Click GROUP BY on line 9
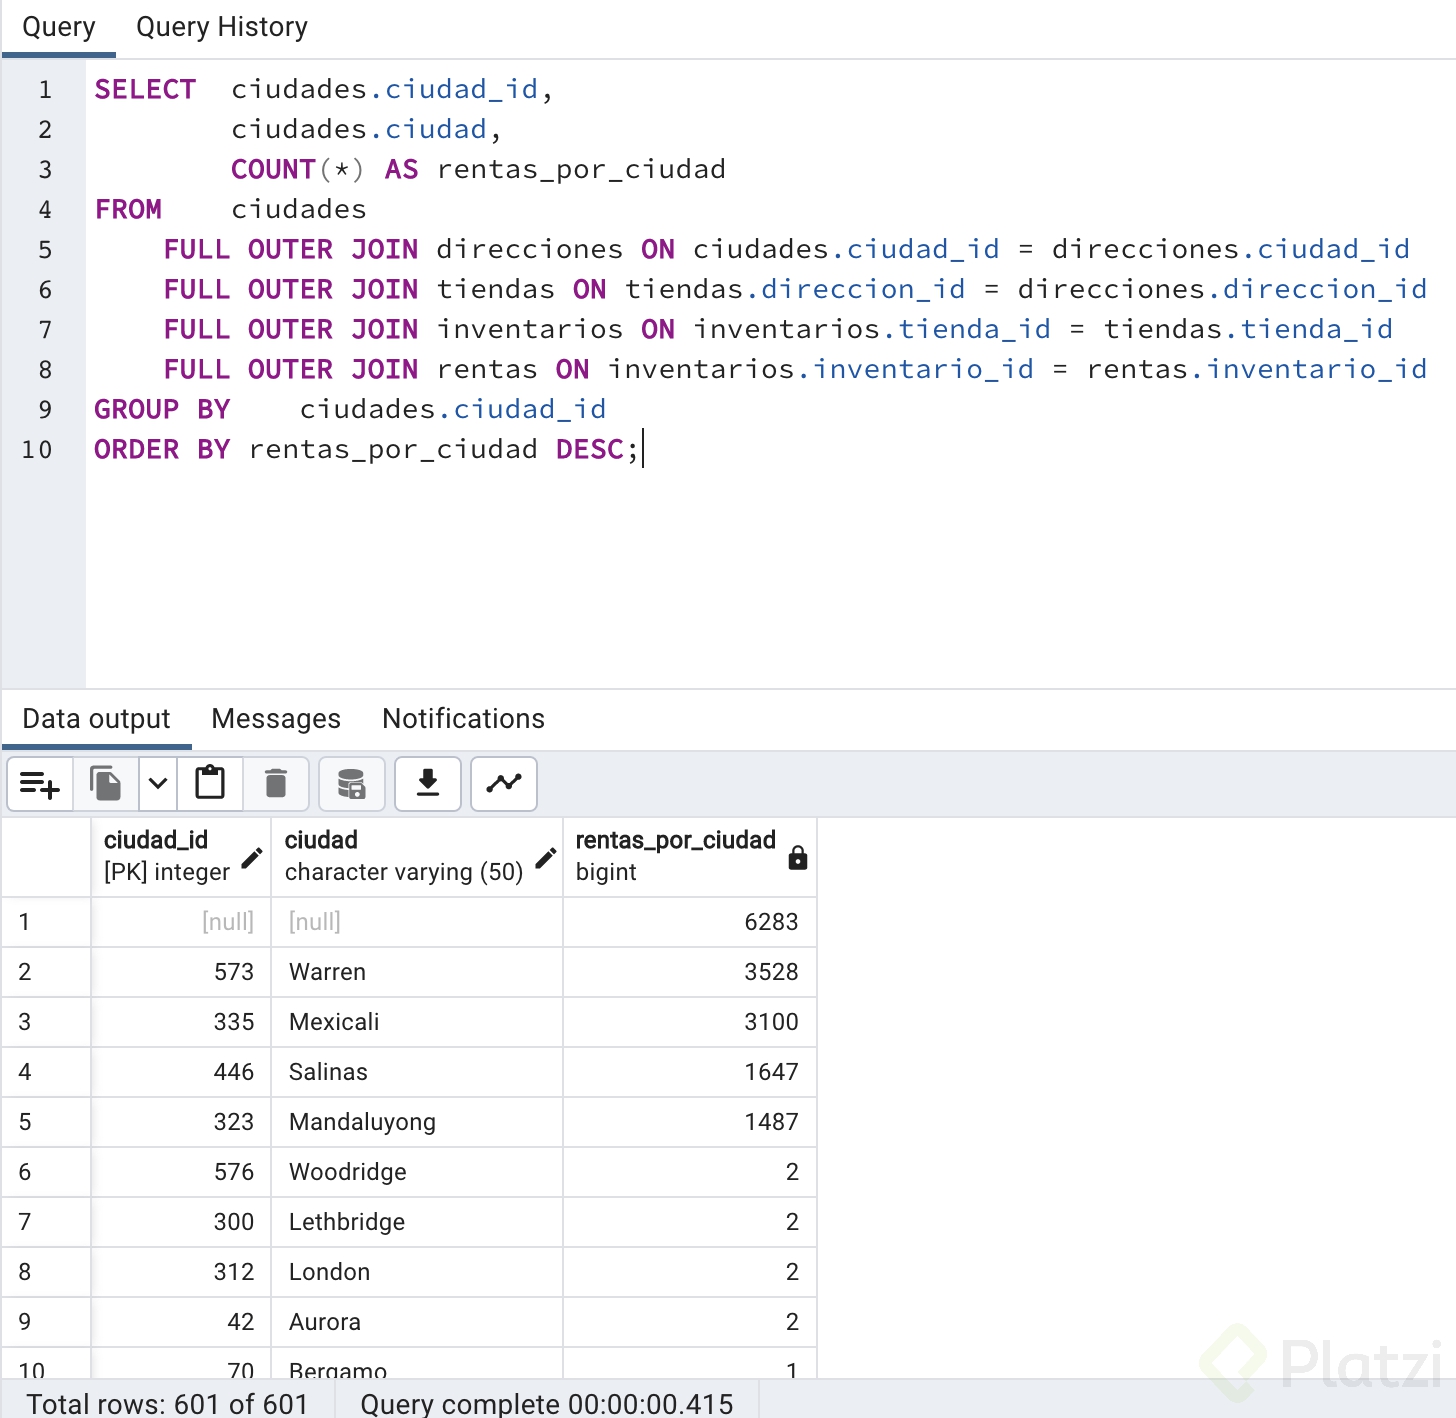The image size is (1456, 1418). pos(162,410)
